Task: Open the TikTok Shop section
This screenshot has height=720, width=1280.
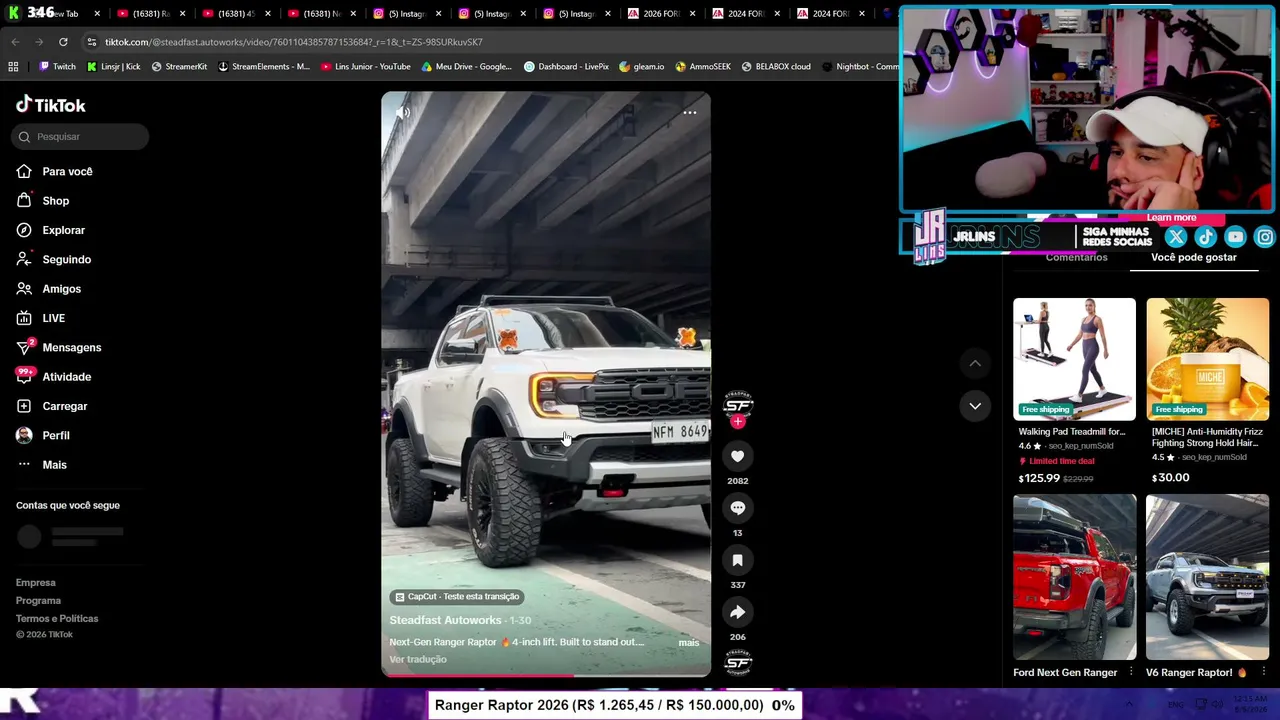Action: 55,201
